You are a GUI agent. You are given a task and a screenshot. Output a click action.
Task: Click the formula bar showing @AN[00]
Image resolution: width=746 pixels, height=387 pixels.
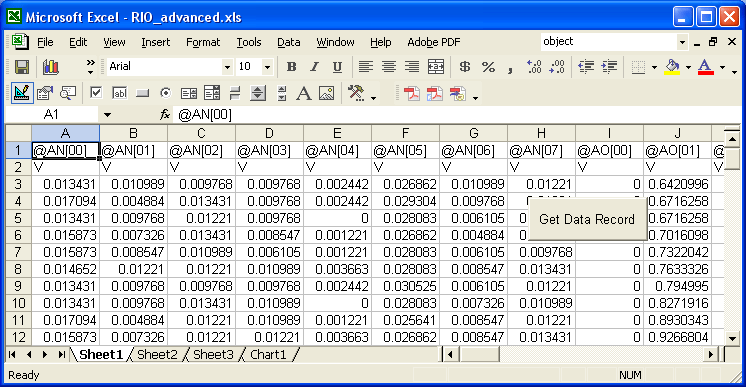[x=457, y=115]
